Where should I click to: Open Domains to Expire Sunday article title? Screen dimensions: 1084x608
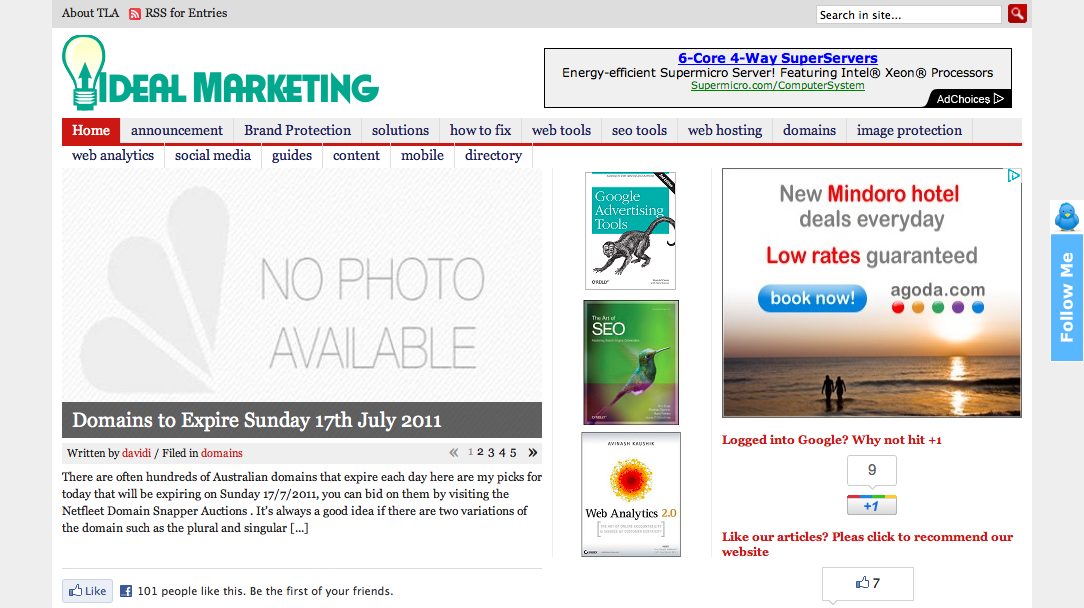[x=256, y=420]
